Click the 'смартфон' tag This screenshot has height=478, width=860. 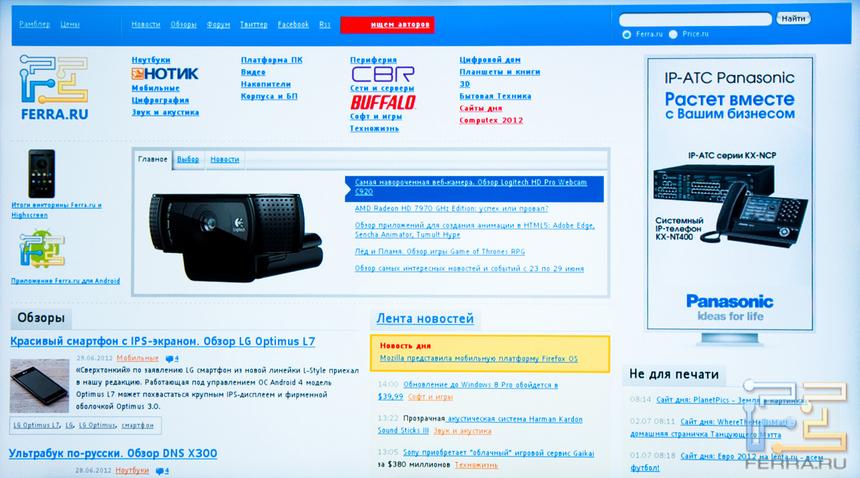(137, 425)
